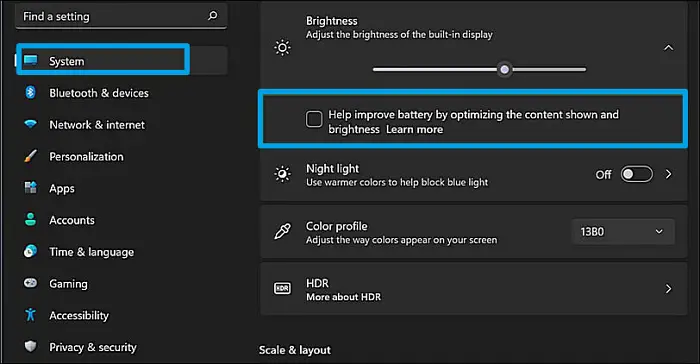This screenshot has width=700, height=364.
Task: Collapse the Brightness section chevron
Action: click(668, 48)
